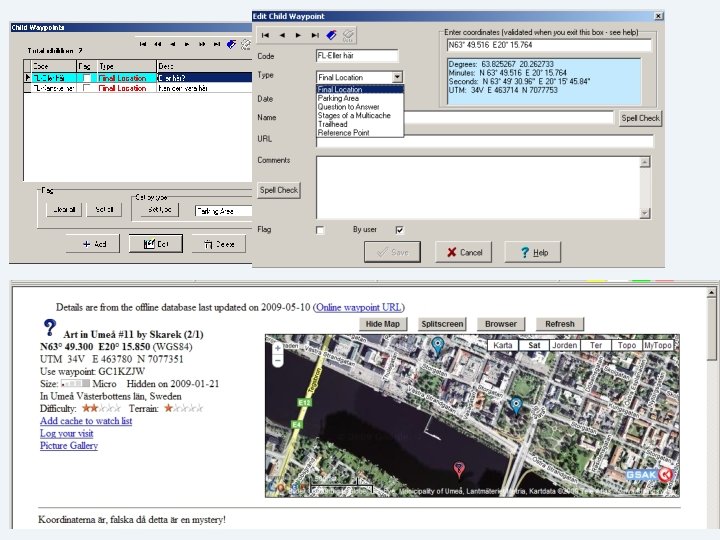Open the Online waypoint URL link
The image size is (720, 540).
click(x=359, y=307)
